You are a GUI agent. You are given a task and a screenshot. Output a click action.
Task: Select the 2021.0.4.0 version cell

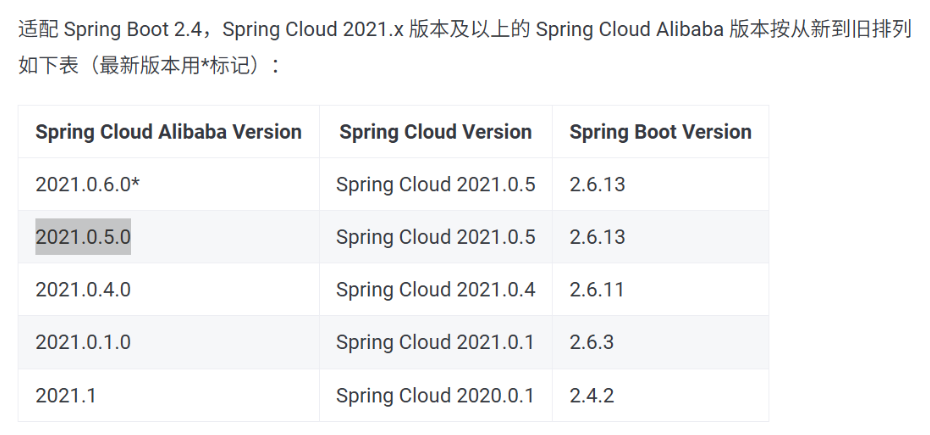[168, 290]
